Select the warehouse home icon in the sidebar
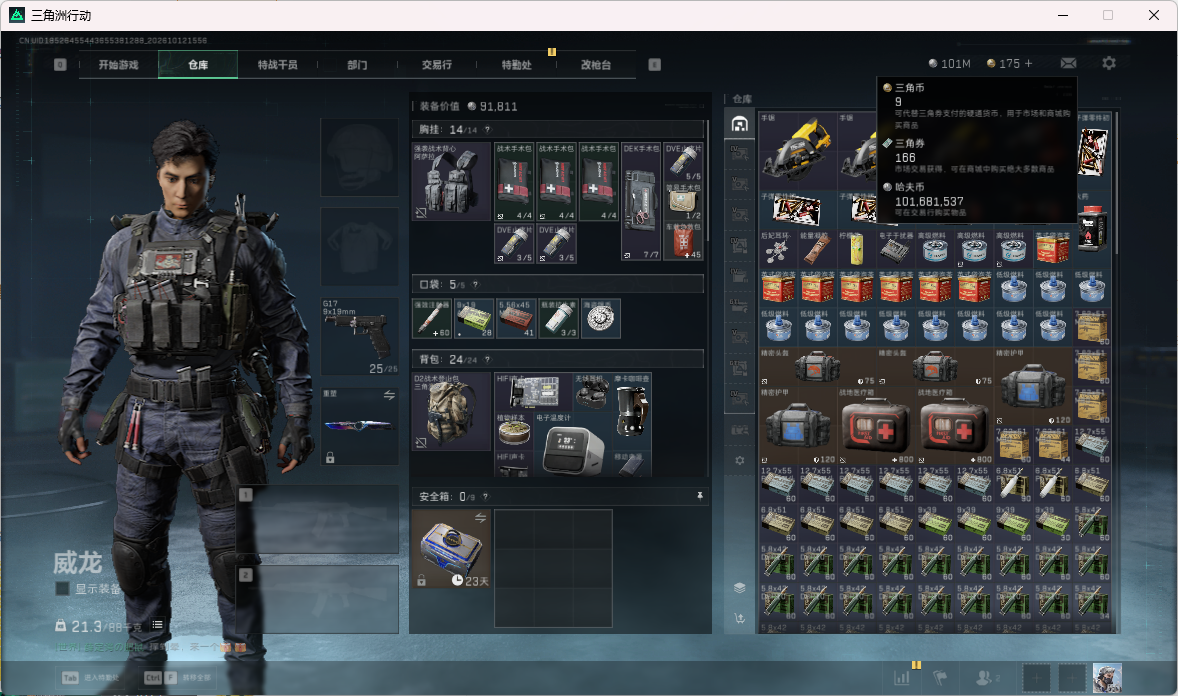Image resolution: width=1178 pixels, height=696 pixels. [x=739, y=124]
